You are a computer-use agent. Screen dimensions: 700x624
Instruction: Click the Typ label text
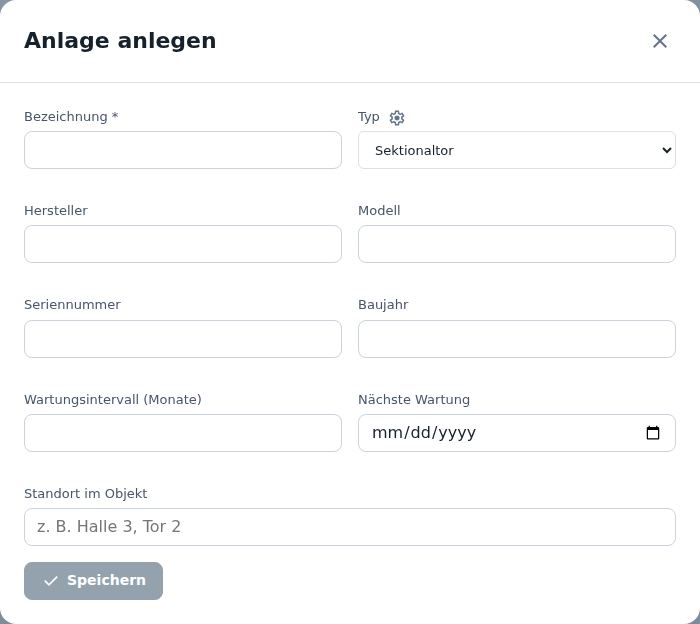coord(369,117)
